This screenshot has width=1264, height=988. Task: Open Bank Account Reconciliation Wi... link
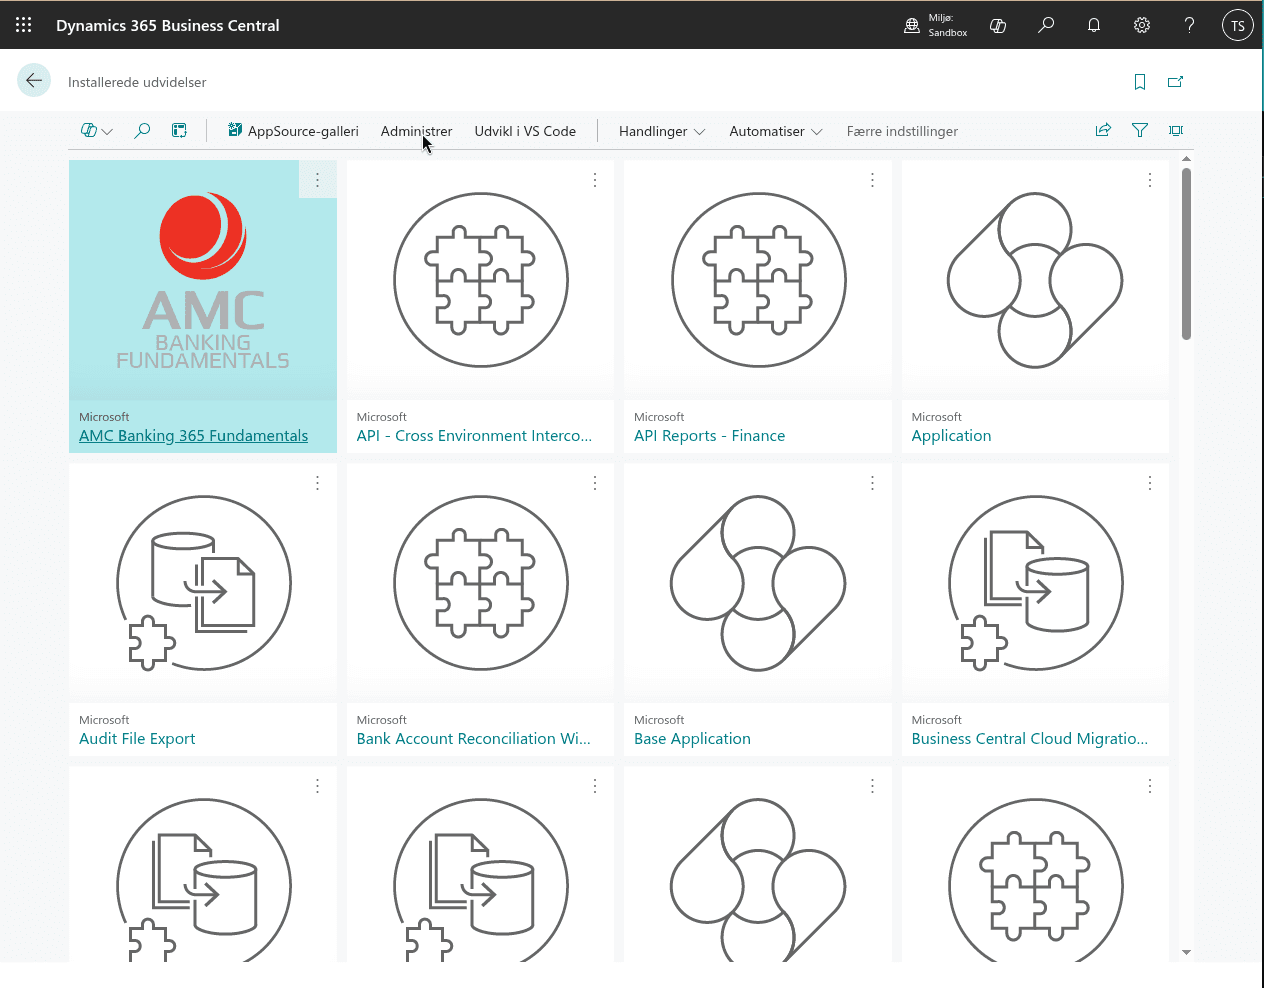click(x=473, y=739)
